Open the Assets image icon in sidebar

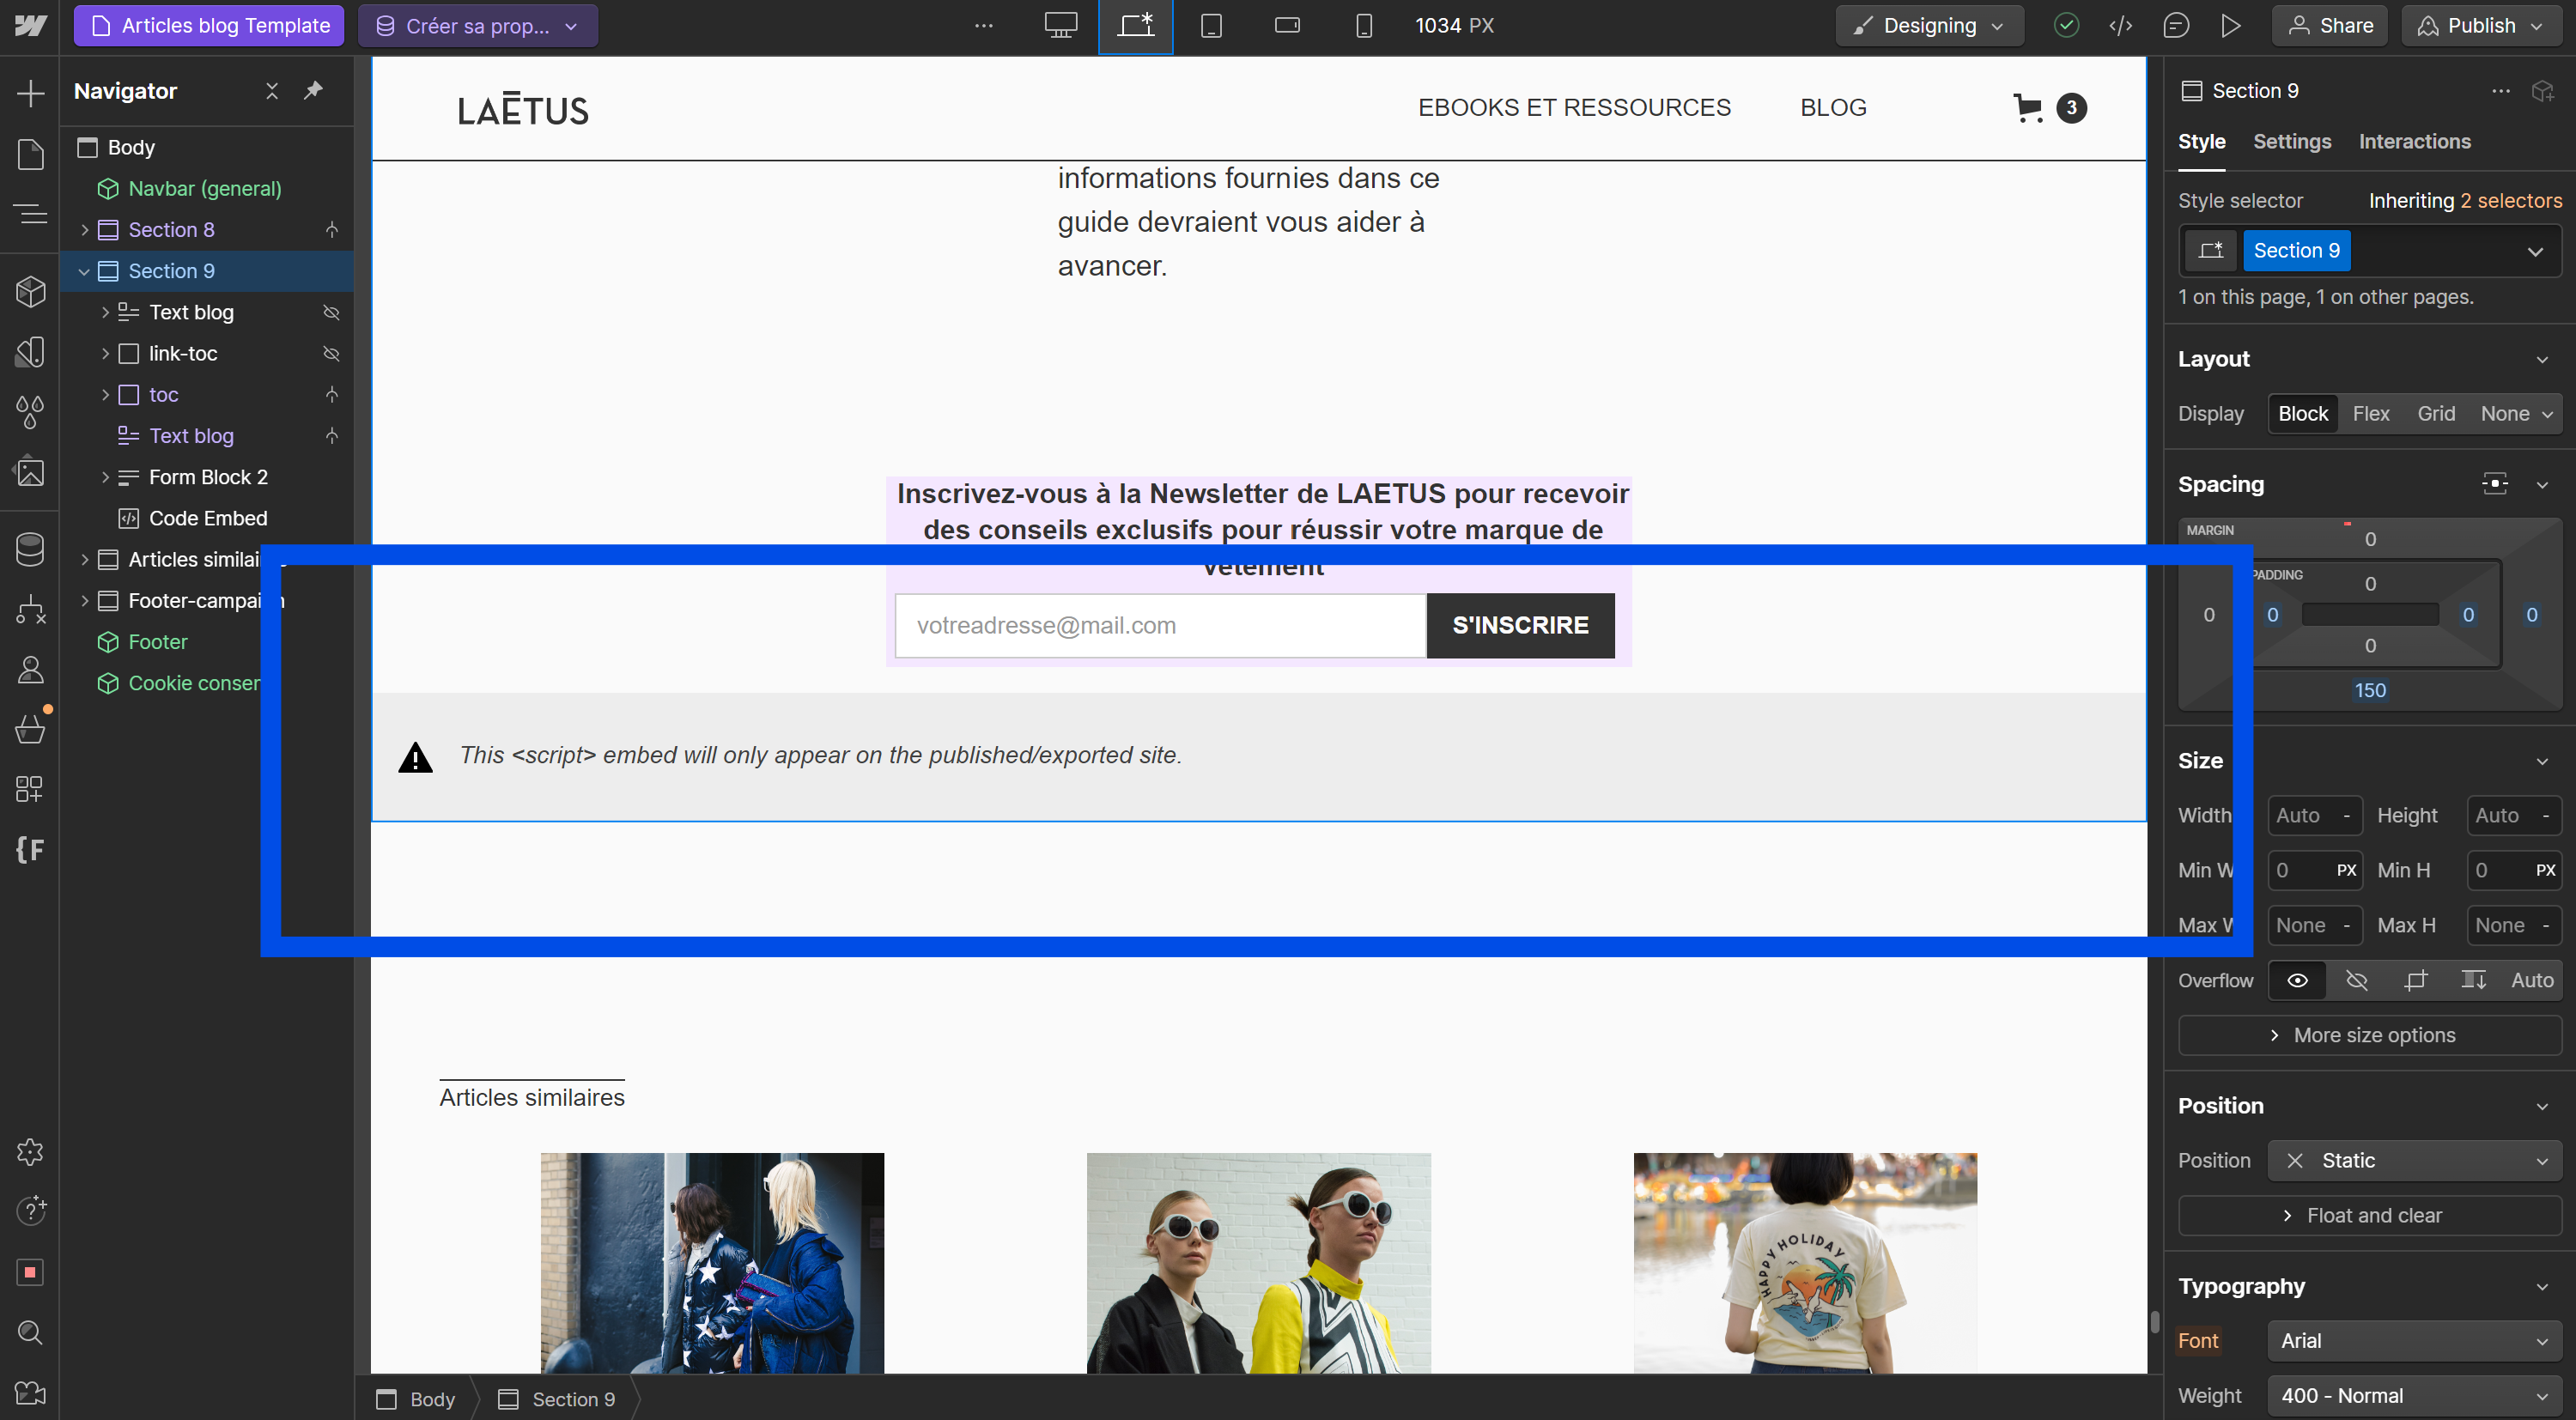(x=30, y=471)
